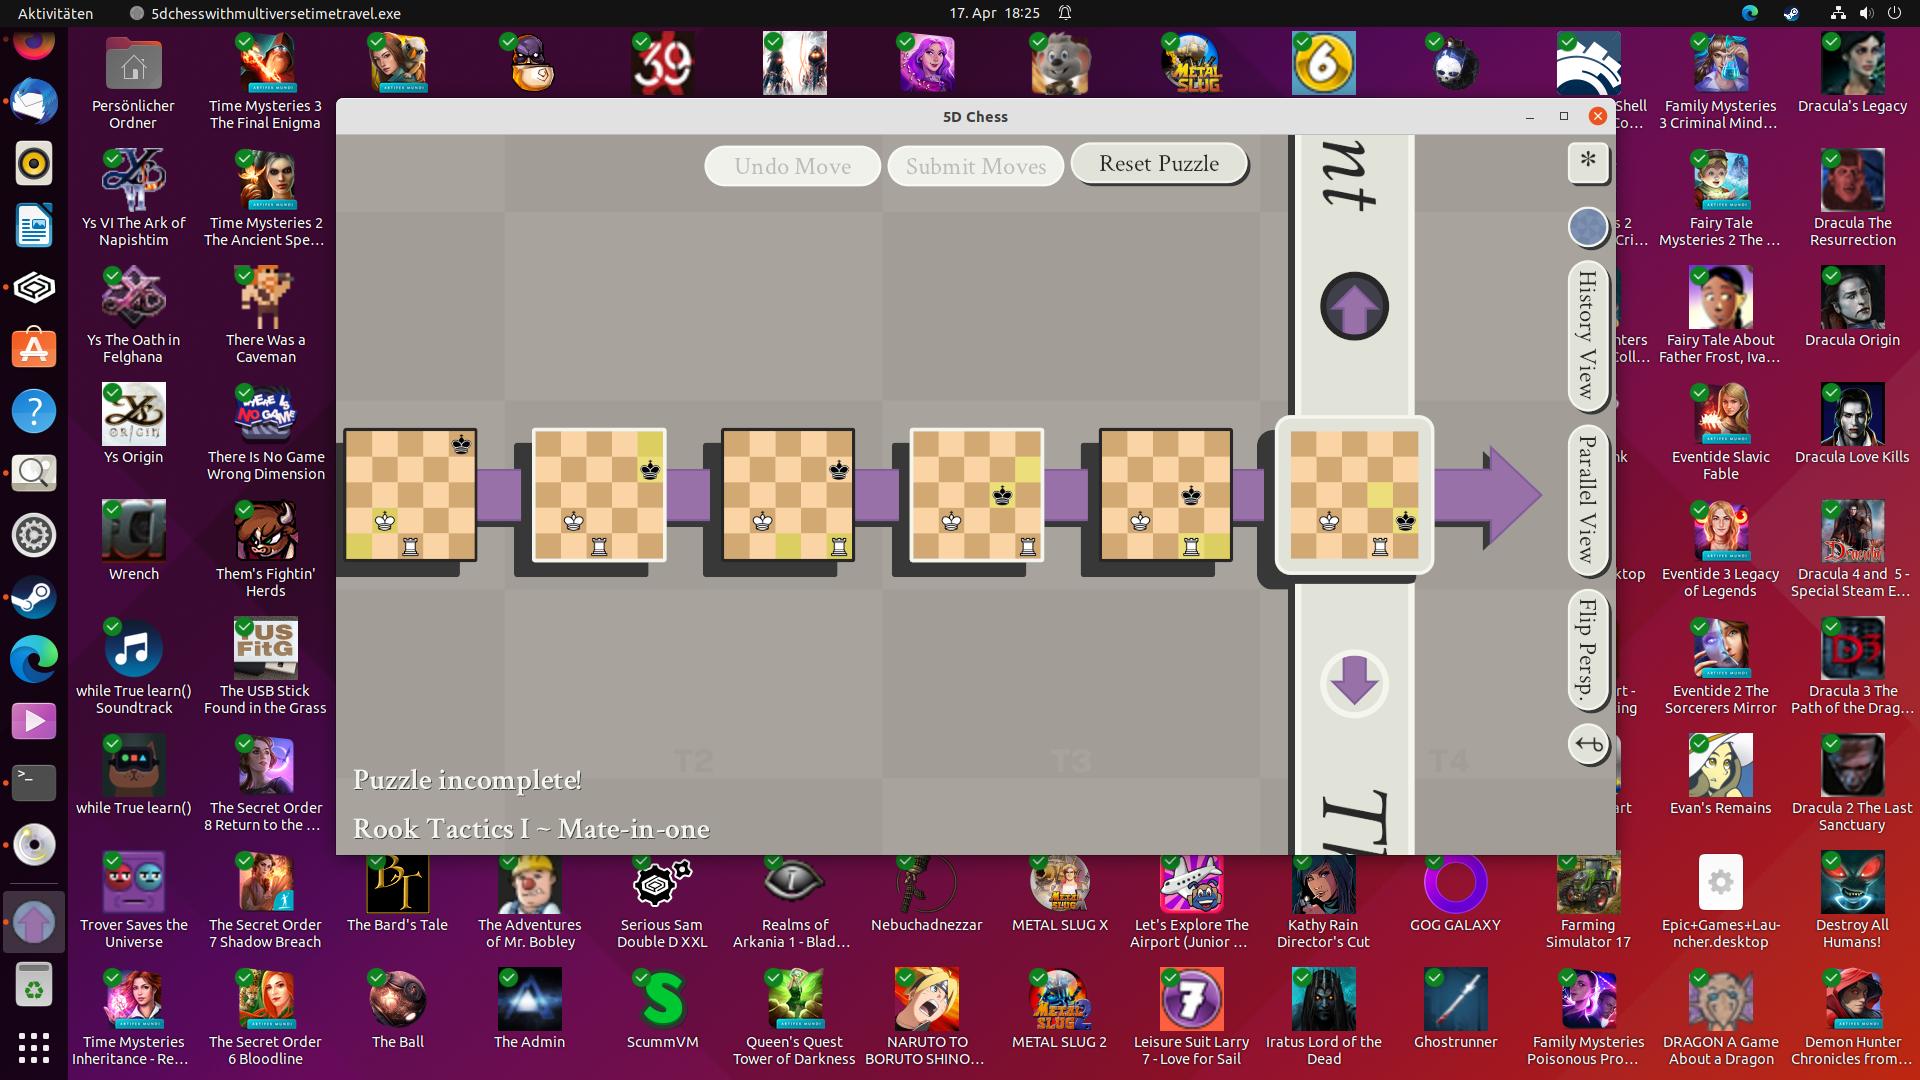Open the system status menu in top bar
This screenshot has width=1920, height=1080.
pyautogui.click(x=1866, y=13)
